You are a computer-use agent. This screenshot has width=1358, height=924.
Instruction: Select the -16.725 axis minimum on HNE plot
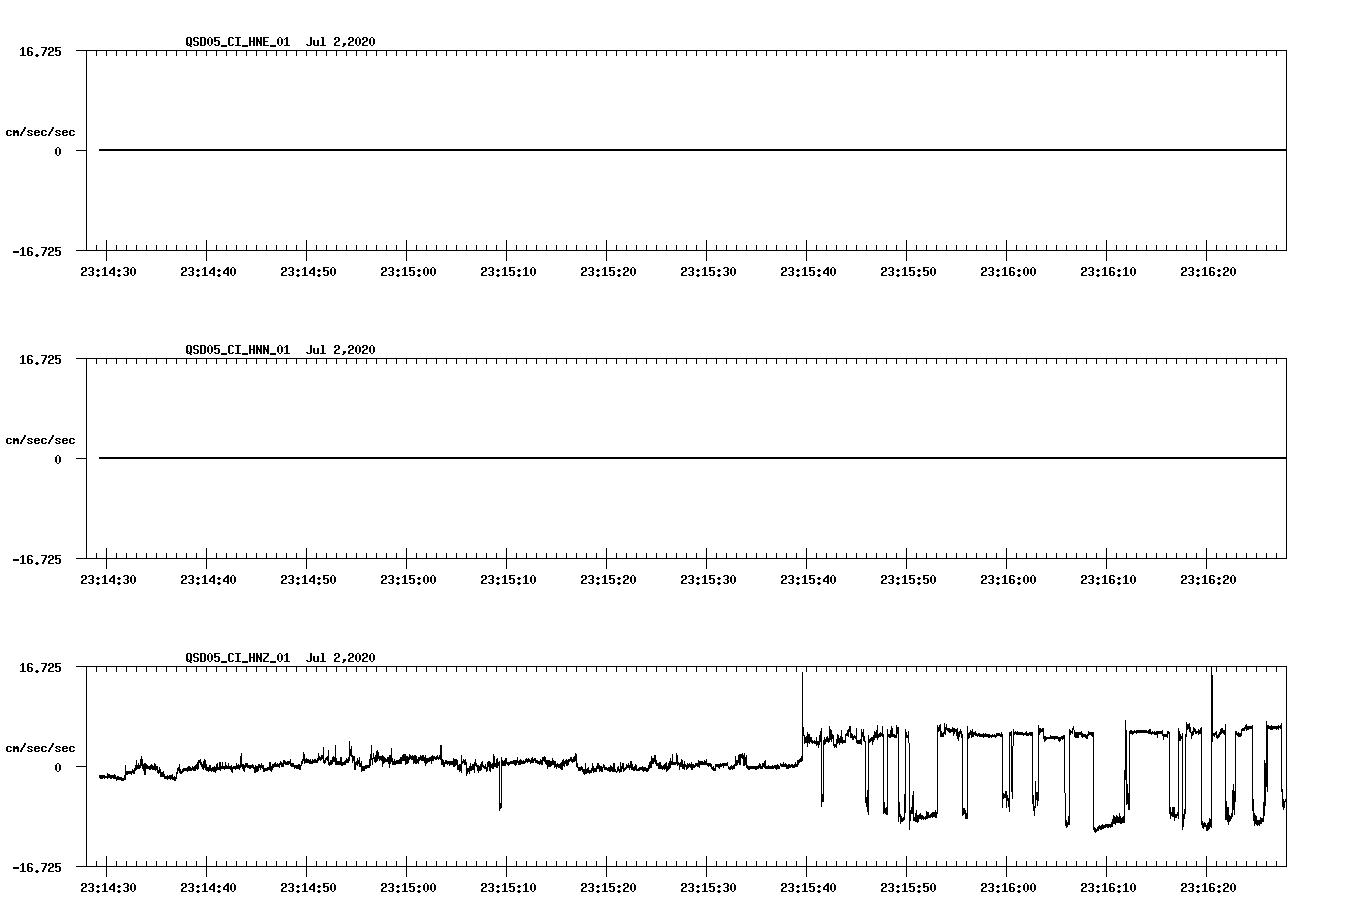[x=37, y=252]
